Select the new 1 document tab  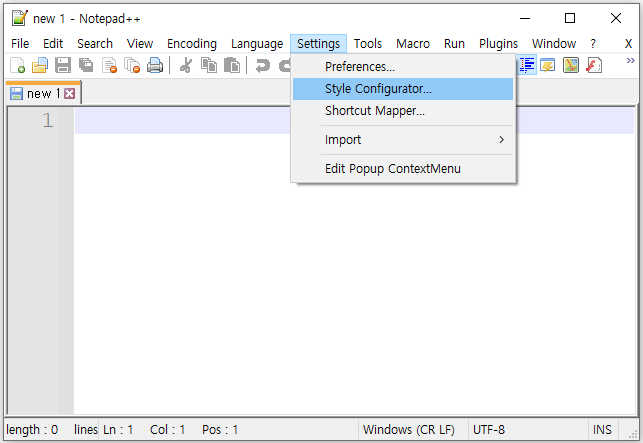point(43,93)
